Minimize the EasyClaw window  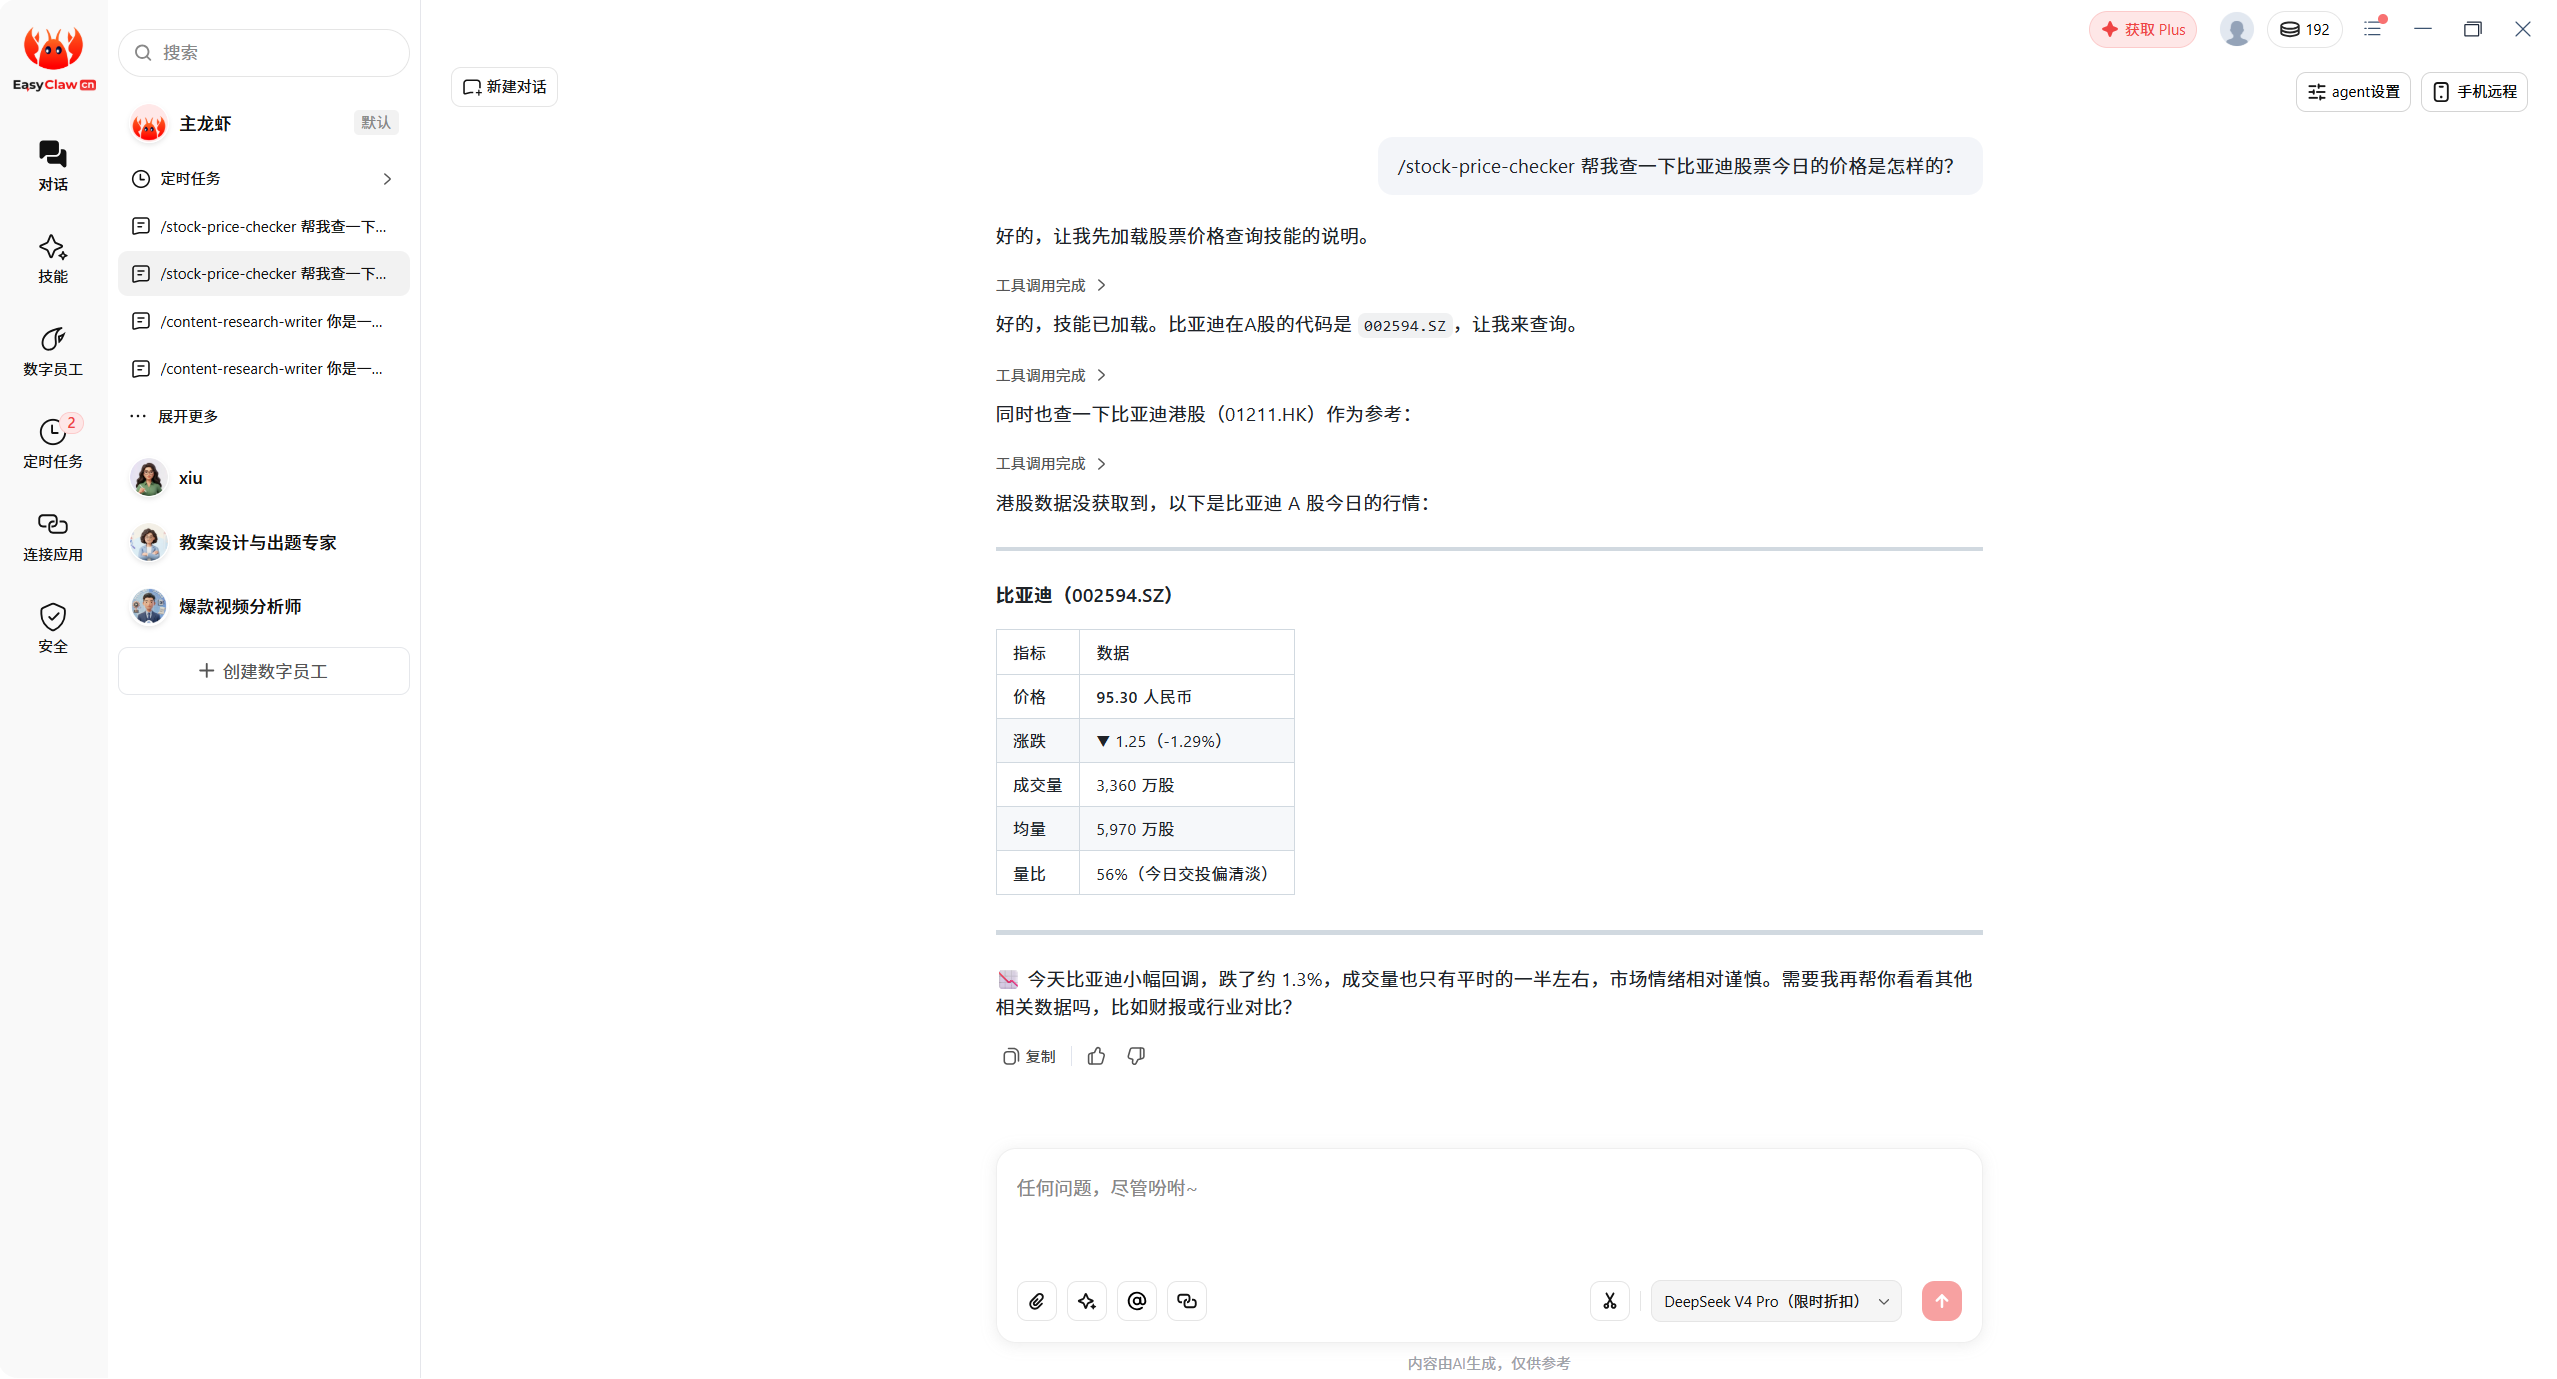pos(2422,29)
